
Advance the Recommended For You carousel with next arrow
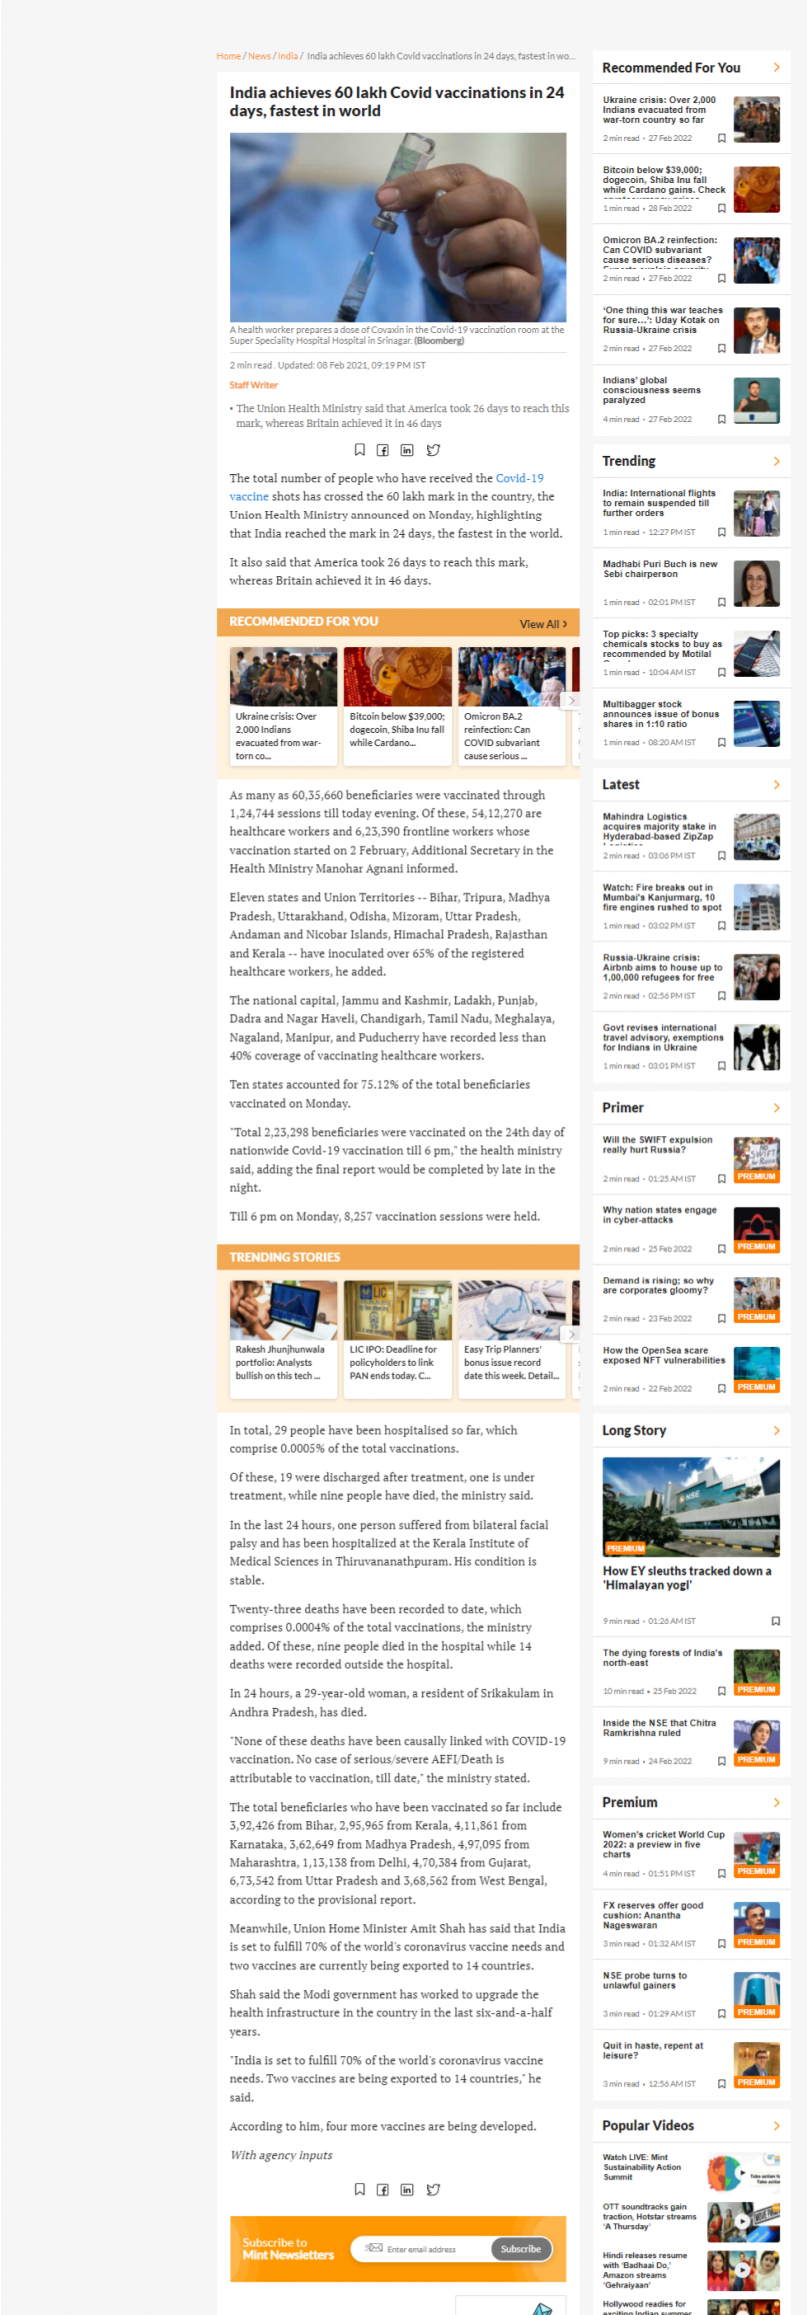tap(571, 701)
